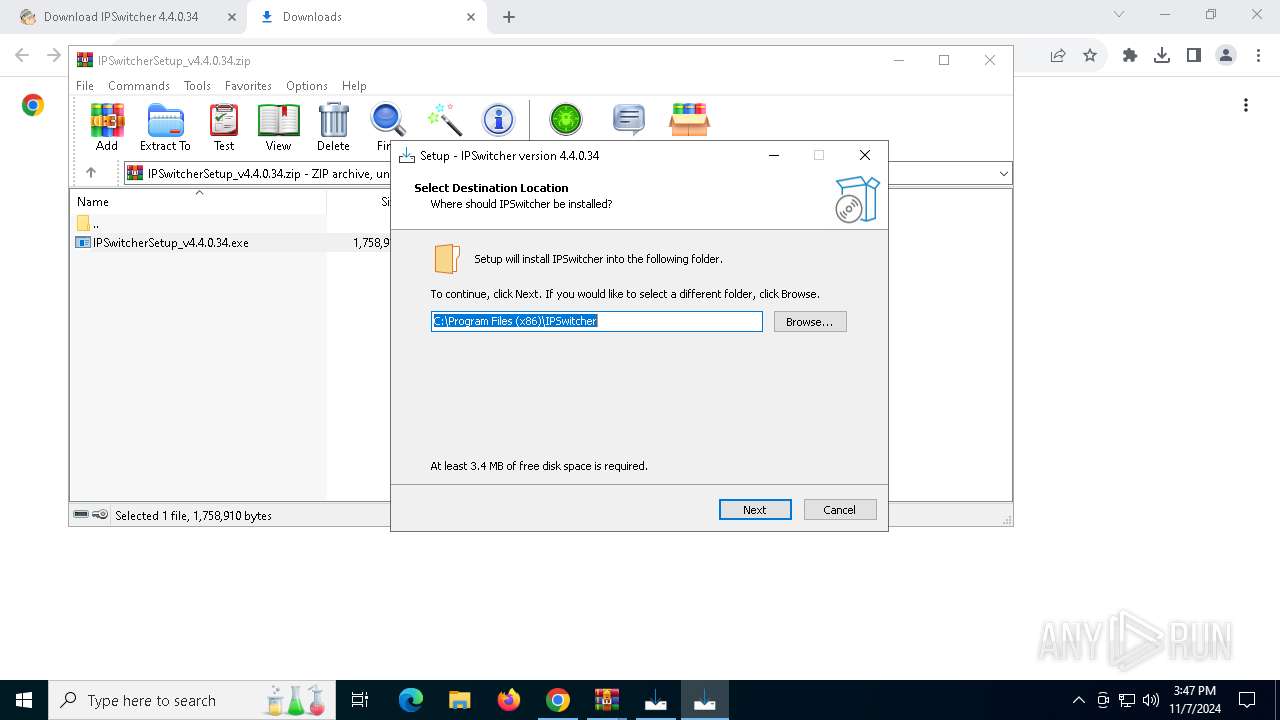Open the Chrome extensions puzzle icon

click(1130, 56)
